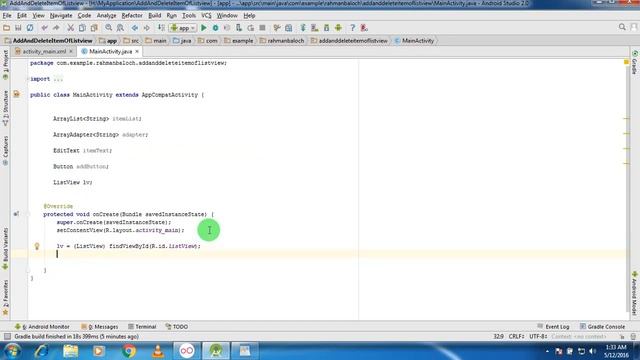Open the File menu

pos(7,16)
